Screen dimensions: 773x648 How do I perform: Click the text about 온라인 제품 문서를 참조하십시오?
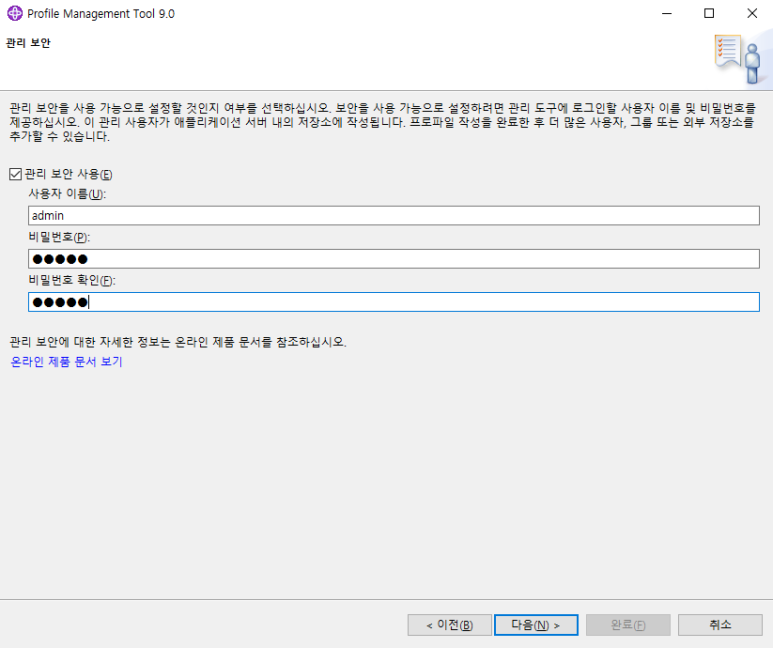178,342
